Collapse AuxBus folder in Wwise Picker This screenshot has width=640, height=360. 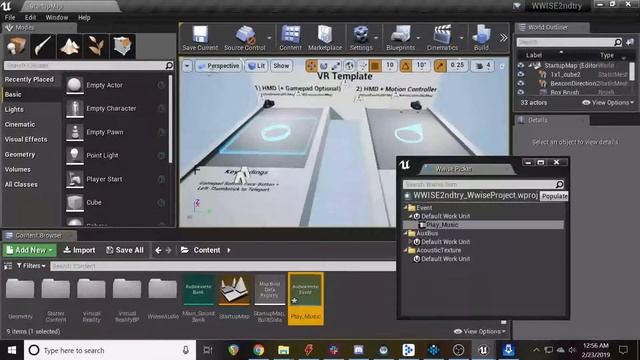406,233
